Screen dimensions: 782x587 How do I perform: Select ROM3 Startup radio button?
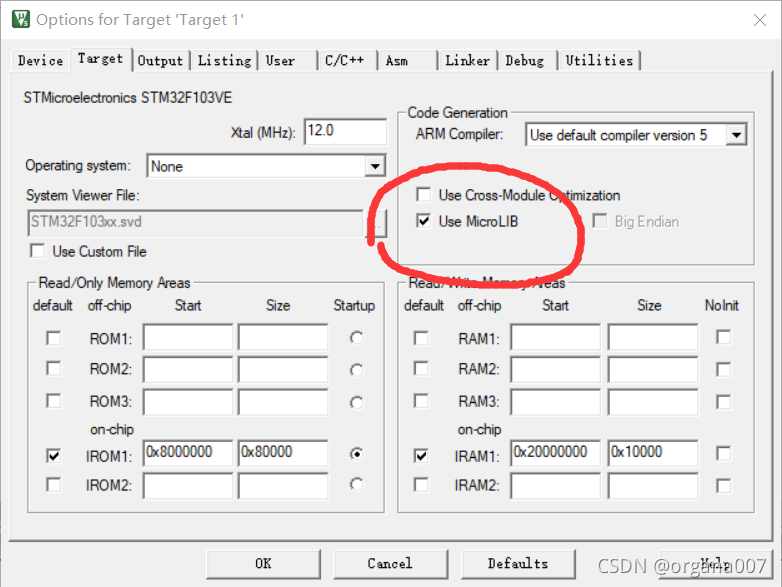[356, 402]
